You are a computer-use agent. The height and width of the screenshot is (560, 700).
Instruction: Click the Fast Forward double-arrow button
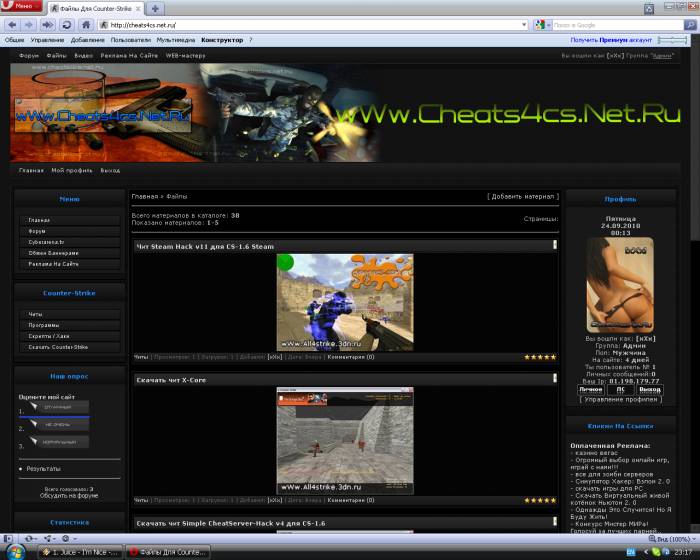[x=48, y=25]
